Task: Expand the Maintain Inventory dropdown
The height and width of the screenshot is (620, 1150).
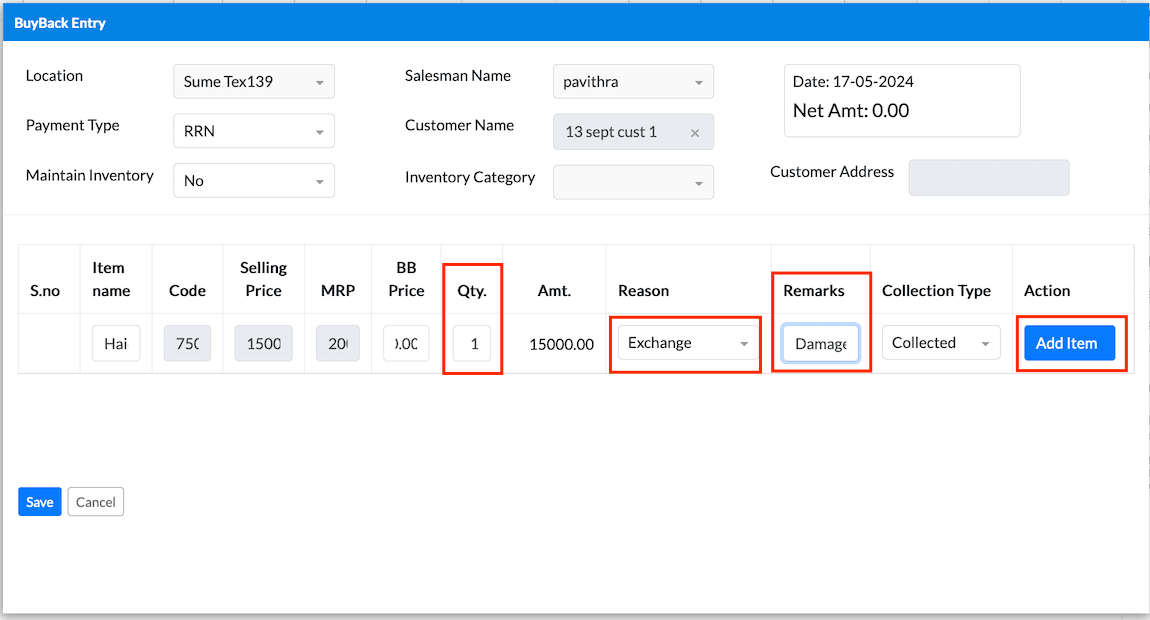Action: pos(254,181)
